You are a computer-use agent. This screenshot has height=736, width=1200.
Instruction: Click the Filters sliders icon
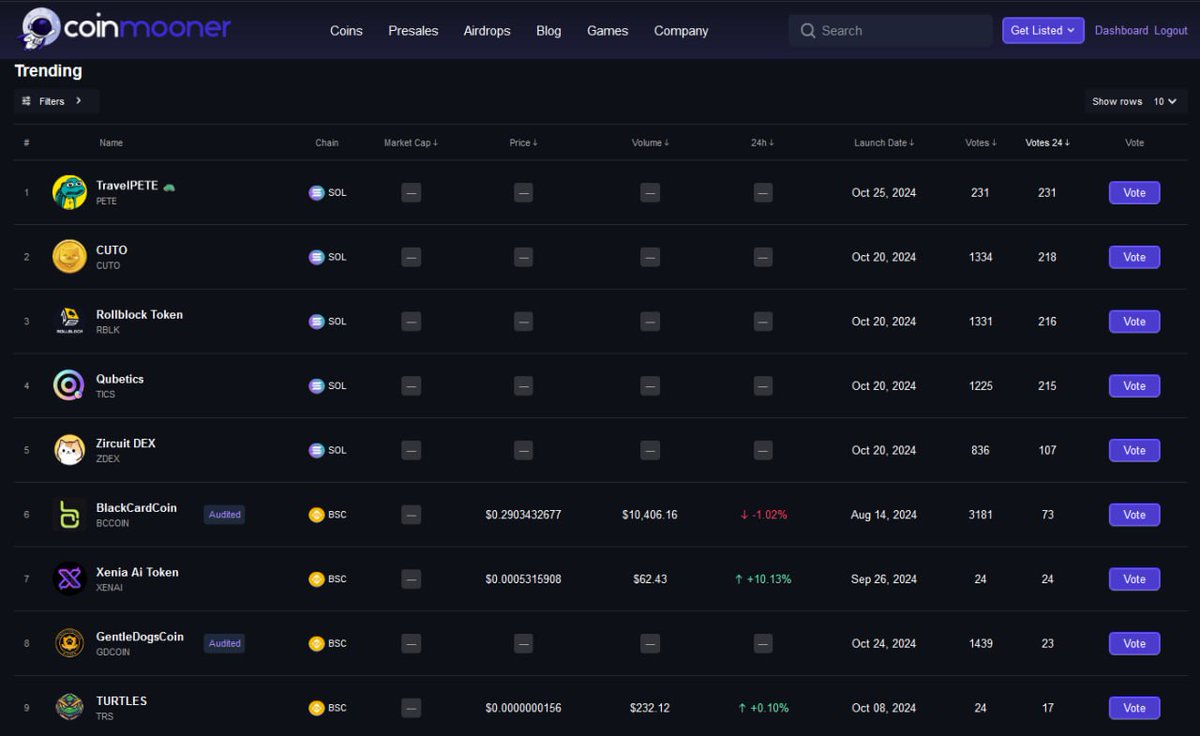27,101
